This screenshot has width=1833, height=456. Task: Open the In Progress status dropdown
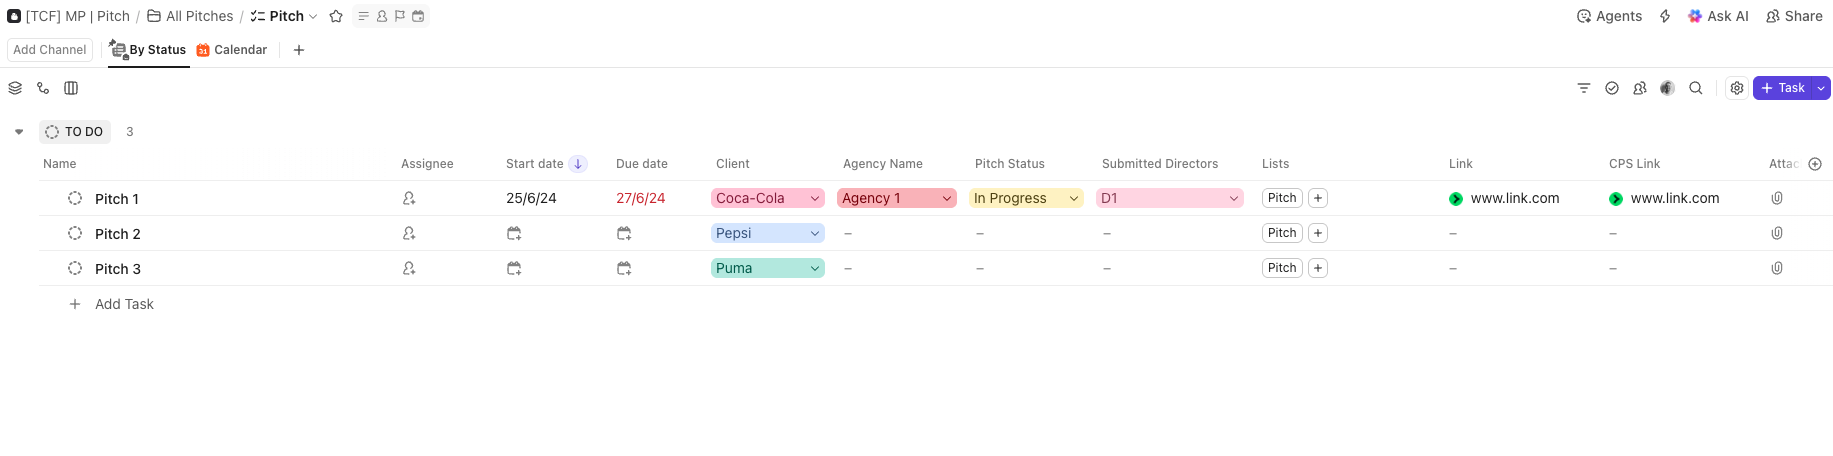point(1073,198)
